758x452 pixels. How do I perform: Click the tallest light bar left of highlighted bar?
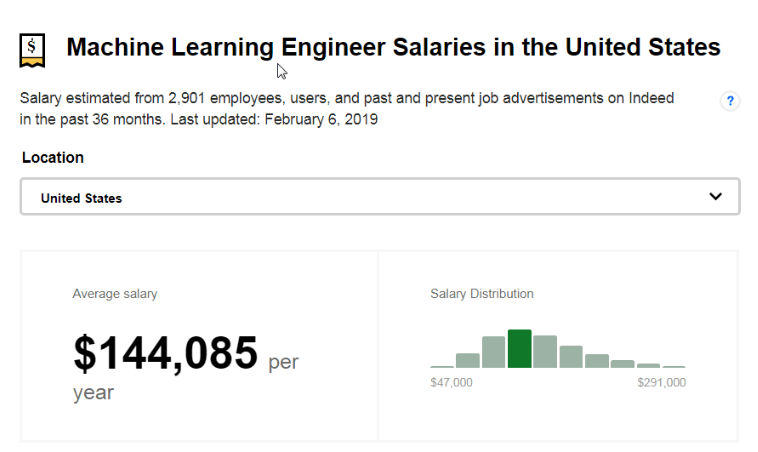click(x=494, y=352)
